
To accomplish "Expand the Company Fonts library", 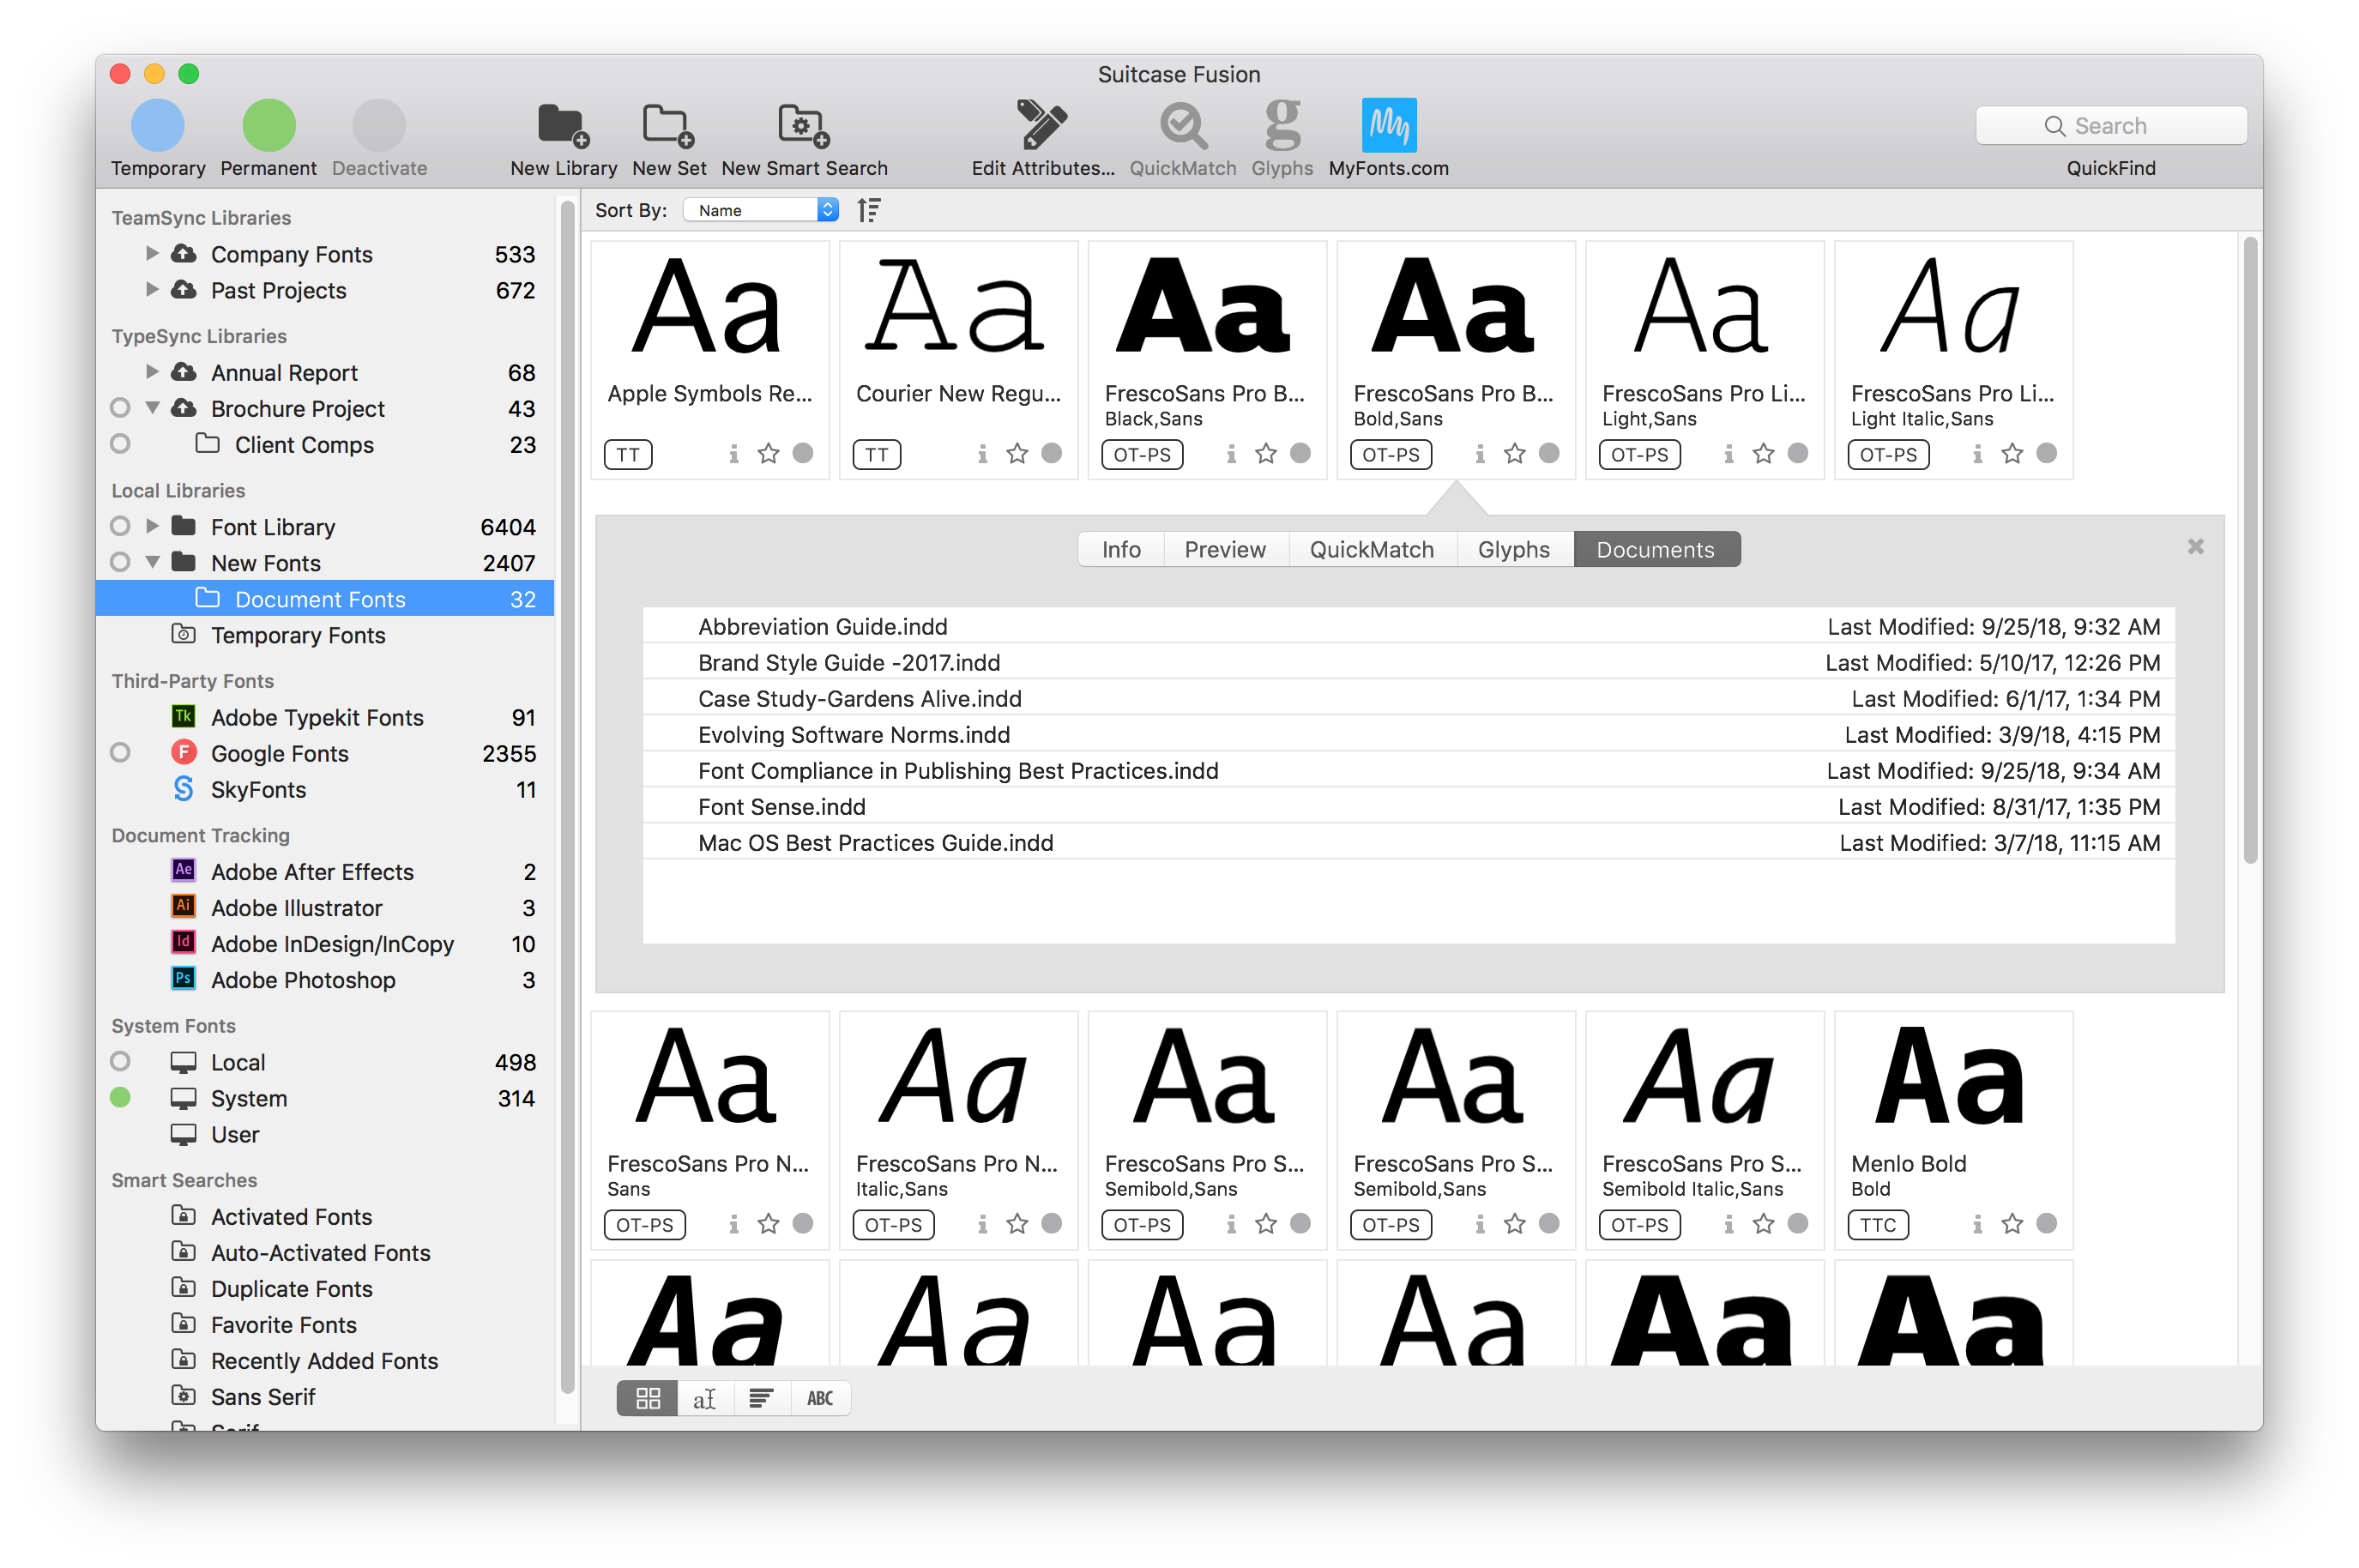I will point(152,254).
